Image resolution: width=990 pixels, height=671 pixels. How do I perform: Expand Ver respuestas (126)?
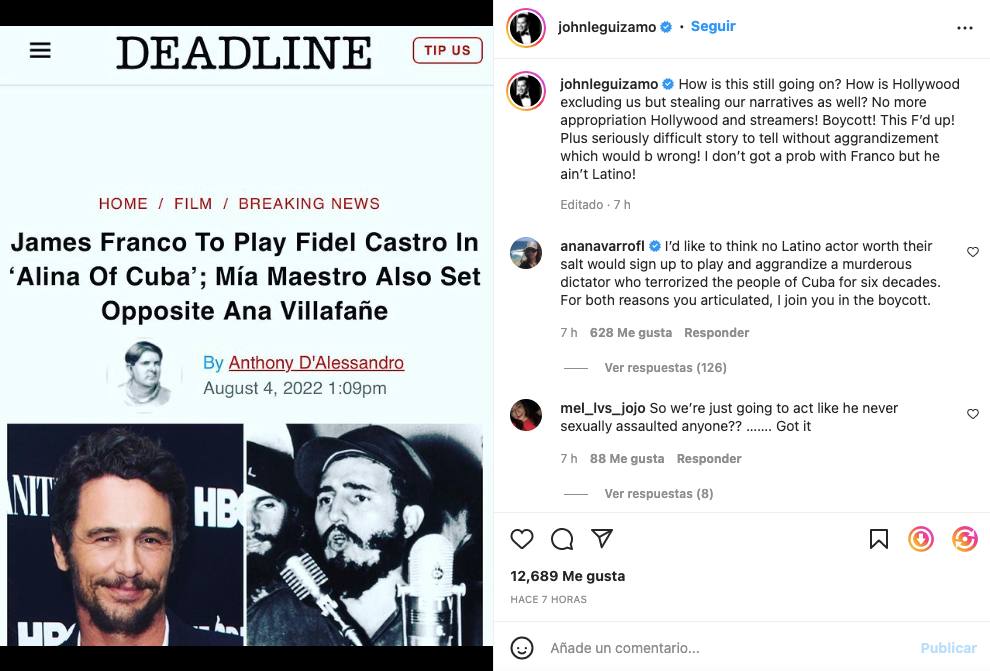(x=665, y=367)
